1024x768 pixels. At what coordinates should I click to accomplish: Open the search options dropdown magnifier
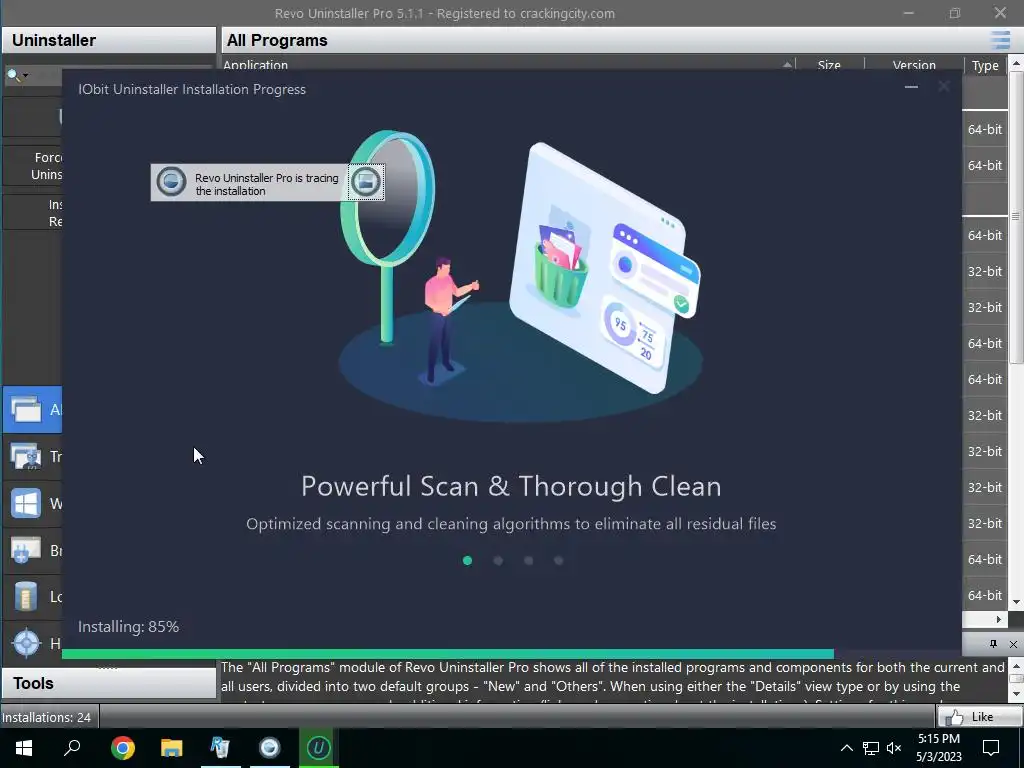pyautogui.click(x=16, y=75)
